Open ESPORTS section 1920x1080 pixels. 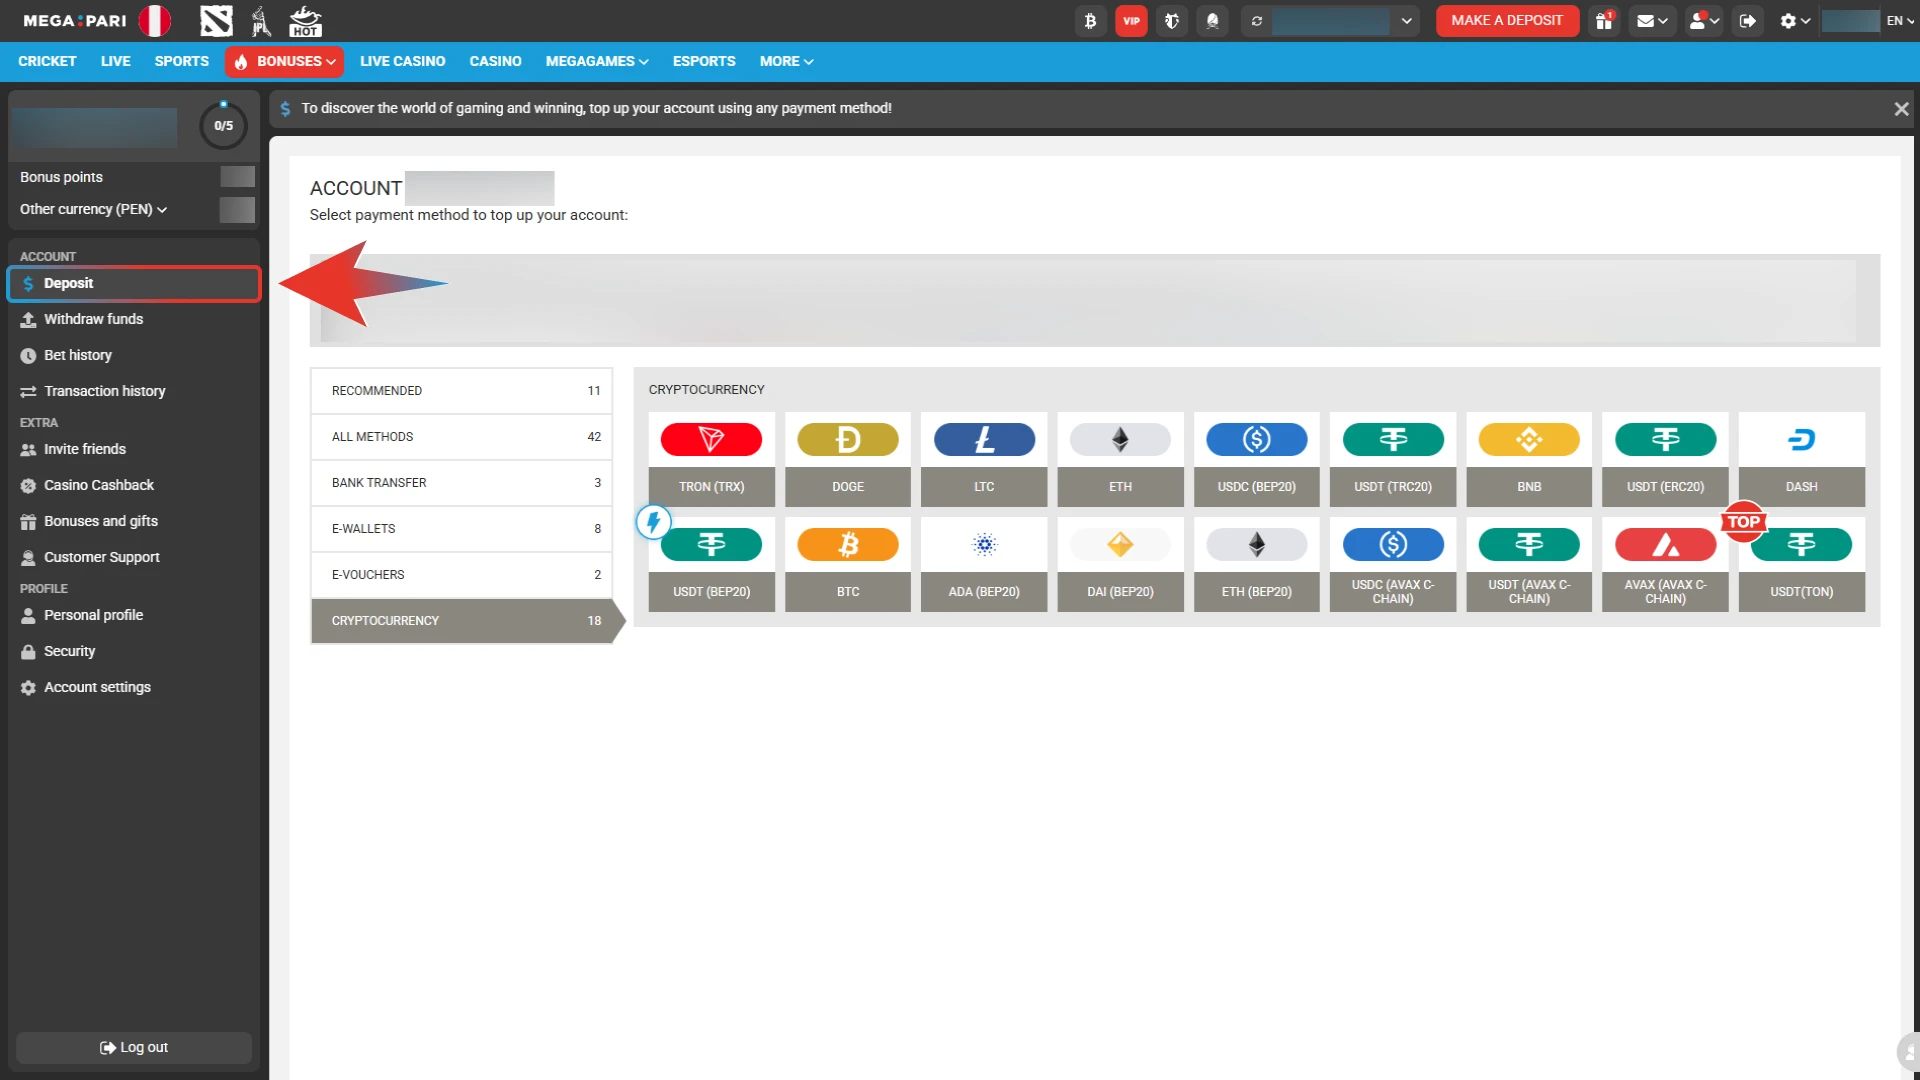point(704,61)
